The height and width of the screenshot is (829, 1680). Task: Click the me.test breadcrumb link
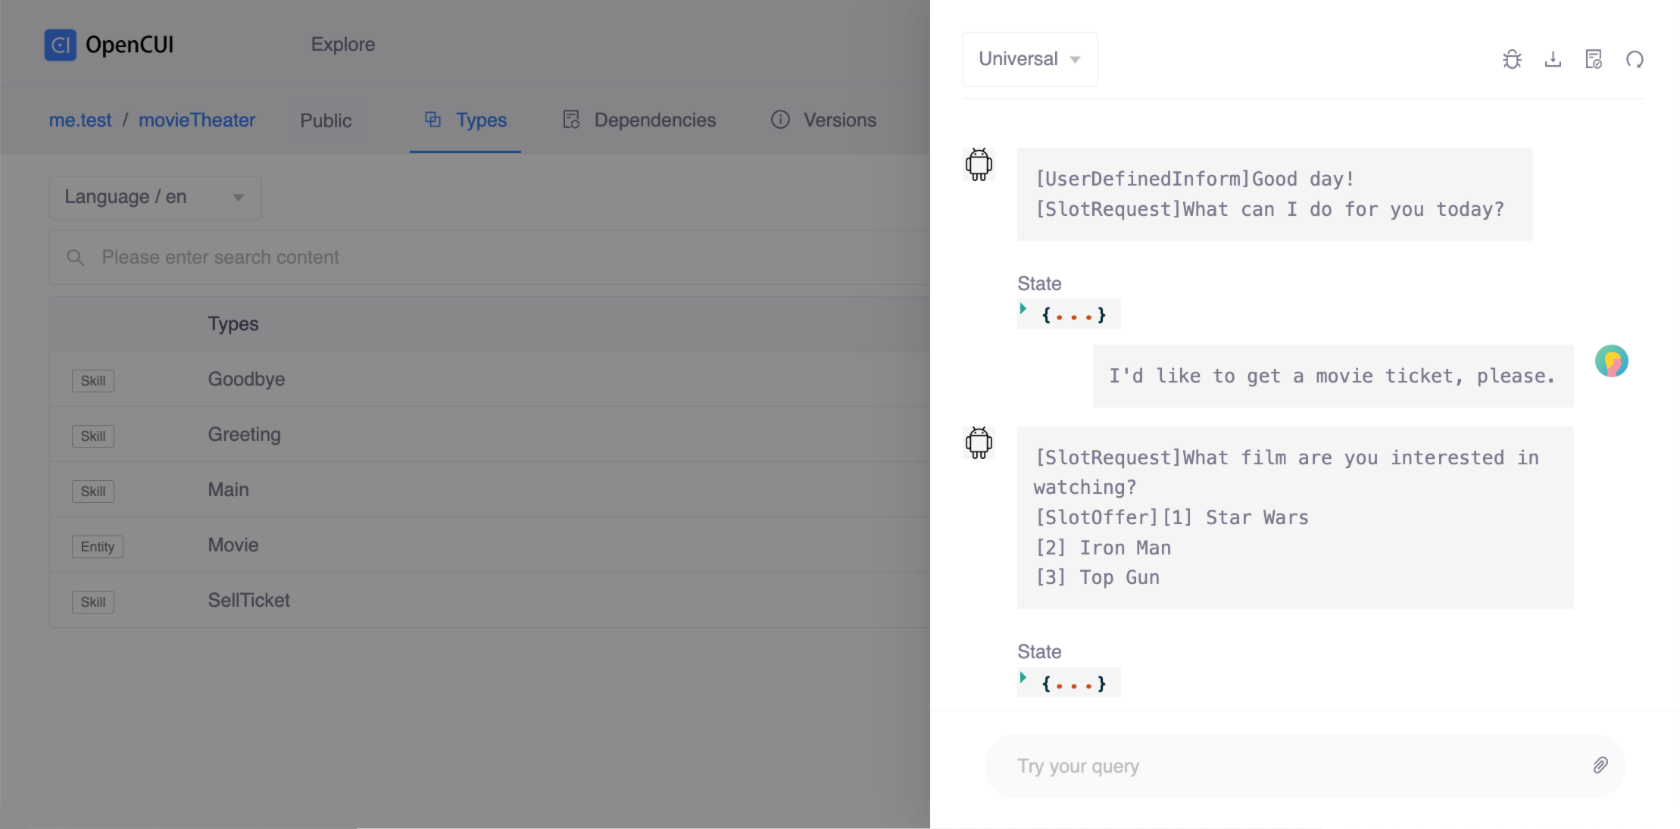(x=80, y=120)
